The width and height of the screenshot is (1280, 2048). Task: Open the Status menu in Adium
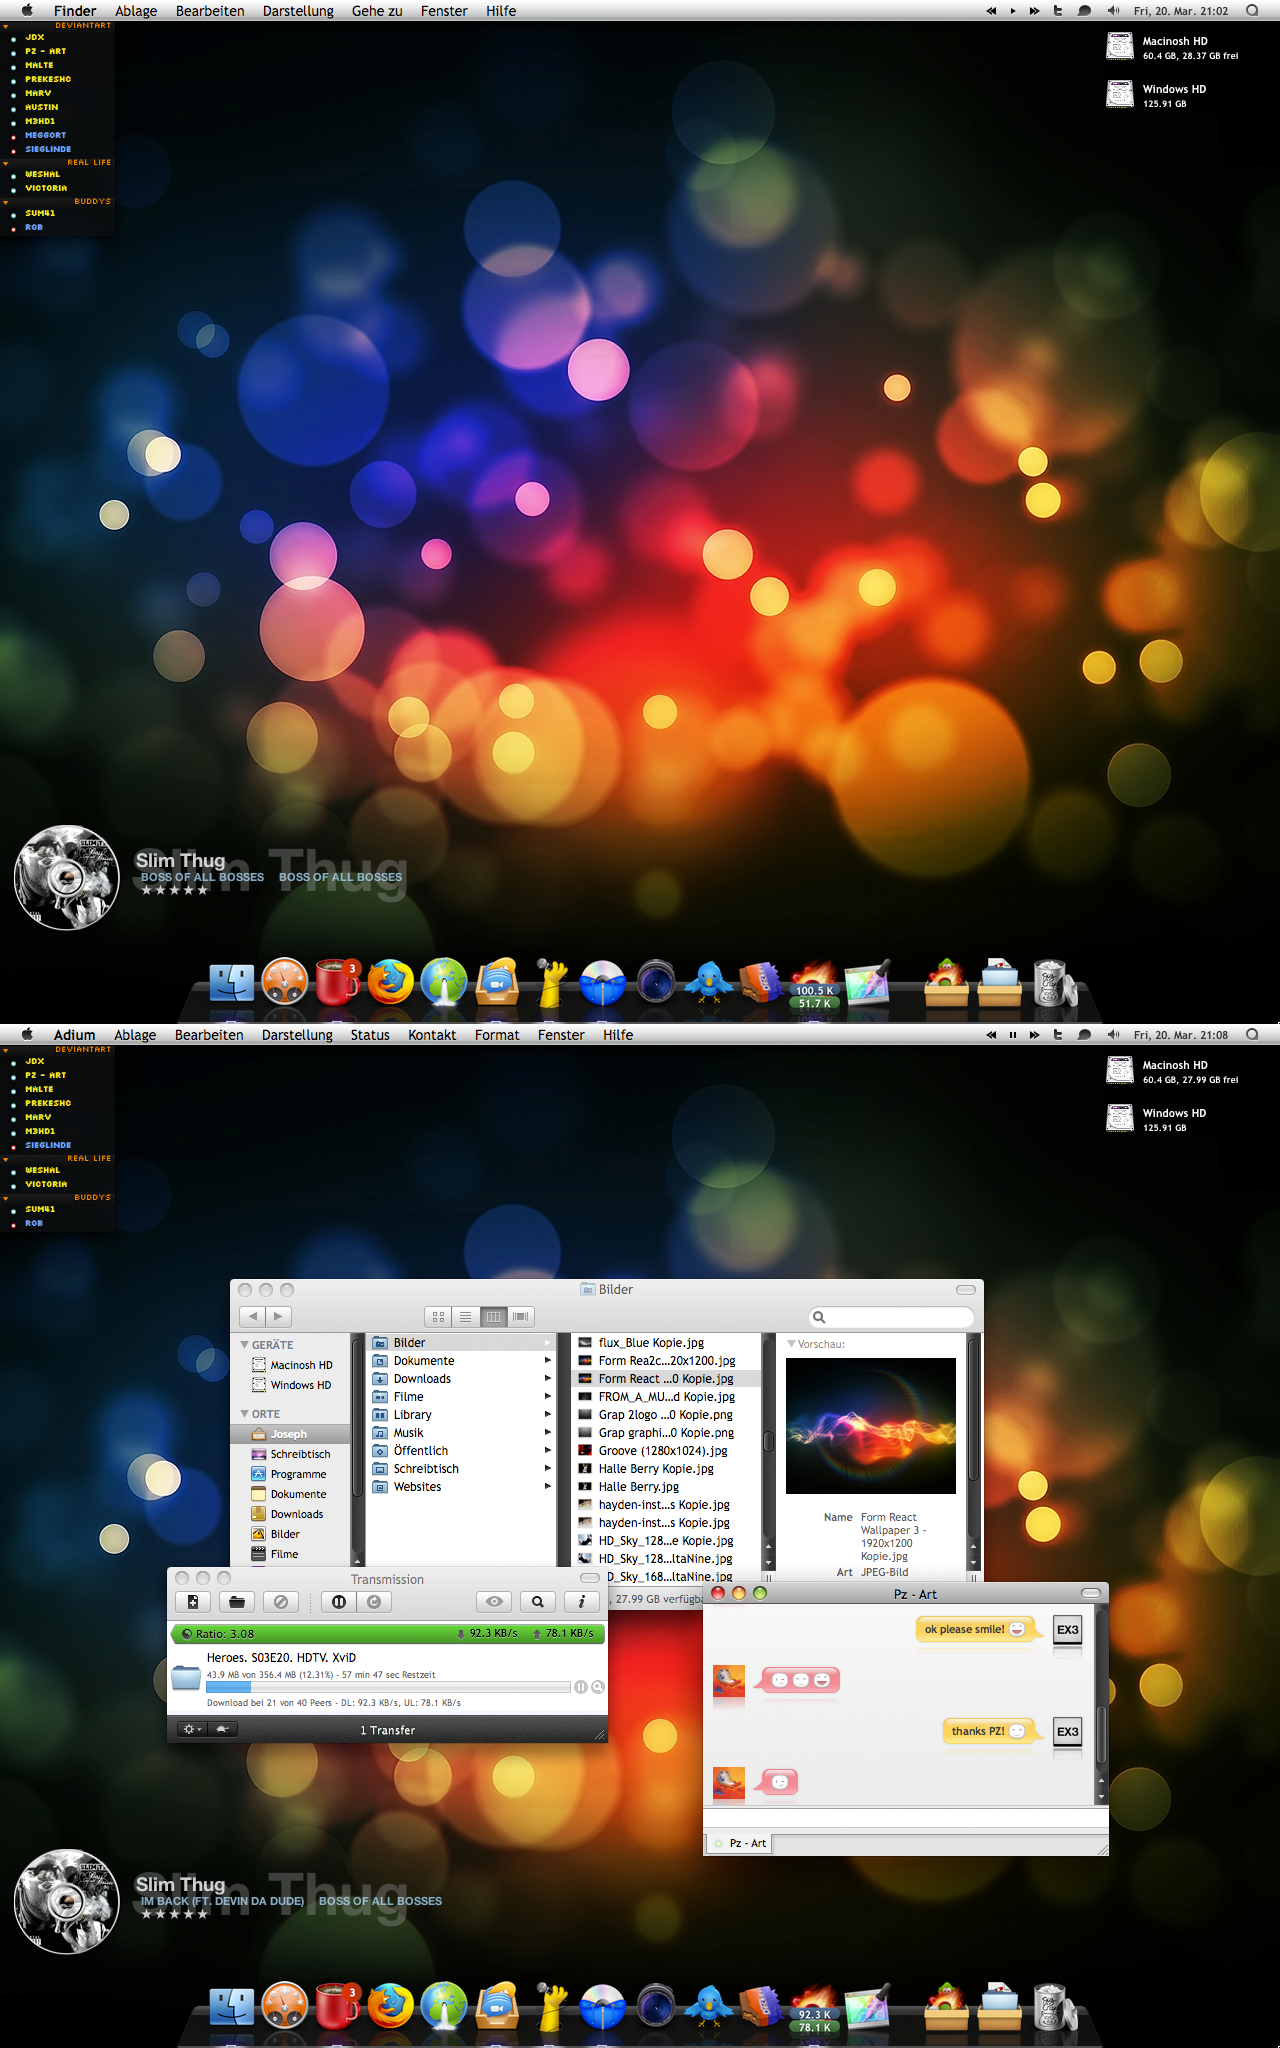[370, 1035]
